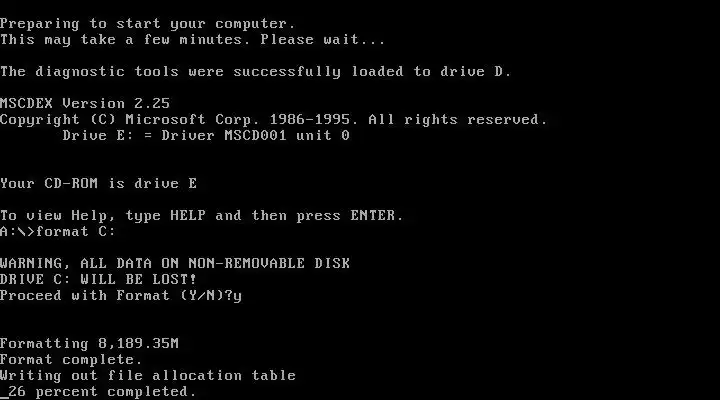Click 'Writing out file allocation table' line
The image size is (720, 400).
(148, 376)
